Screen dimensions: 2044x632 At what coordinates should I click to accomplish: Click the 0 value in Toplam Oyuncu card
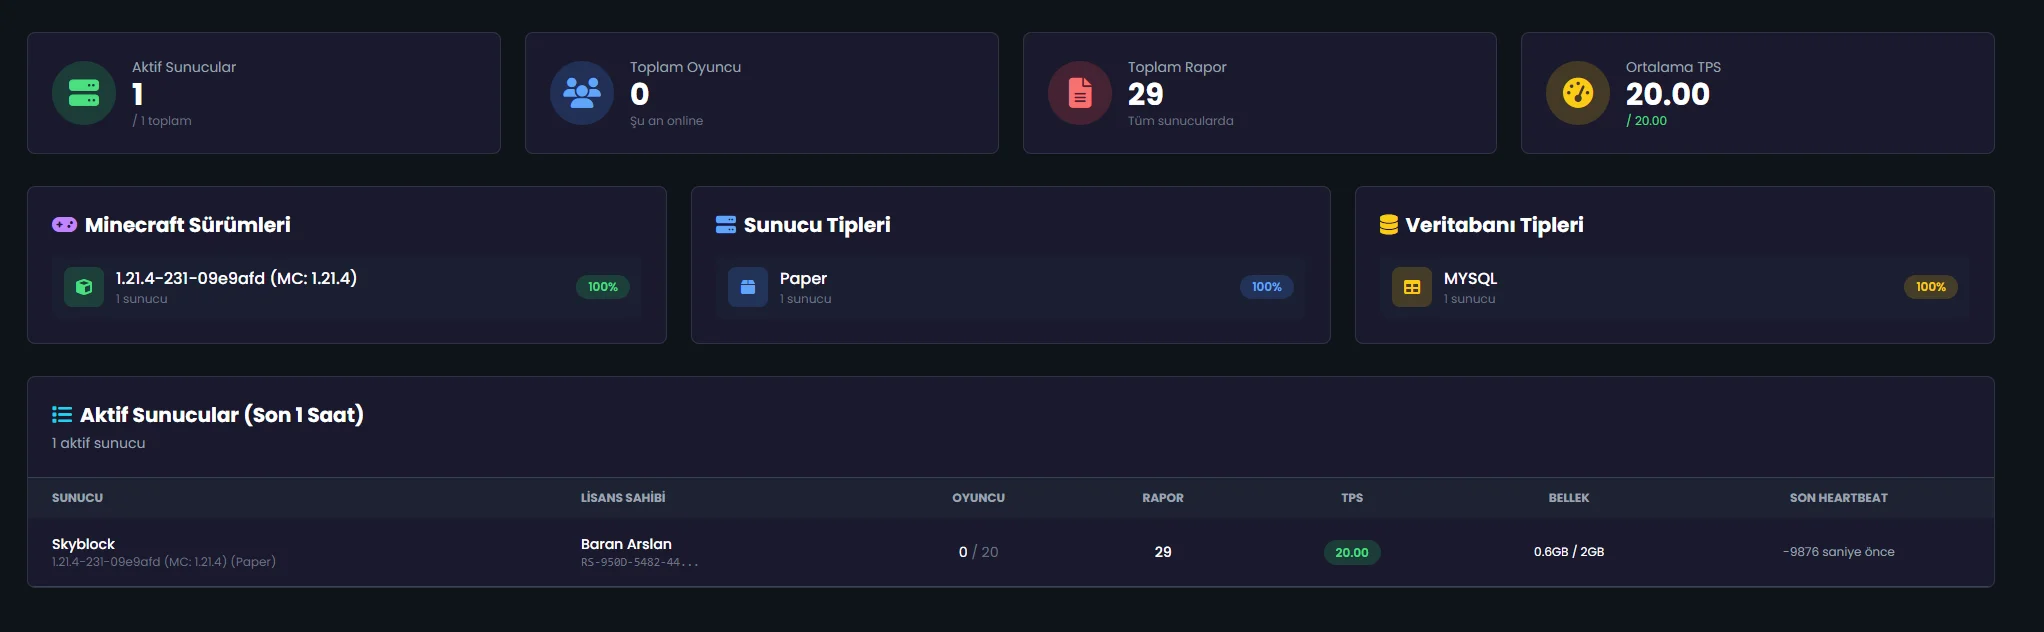pos(640,94)
